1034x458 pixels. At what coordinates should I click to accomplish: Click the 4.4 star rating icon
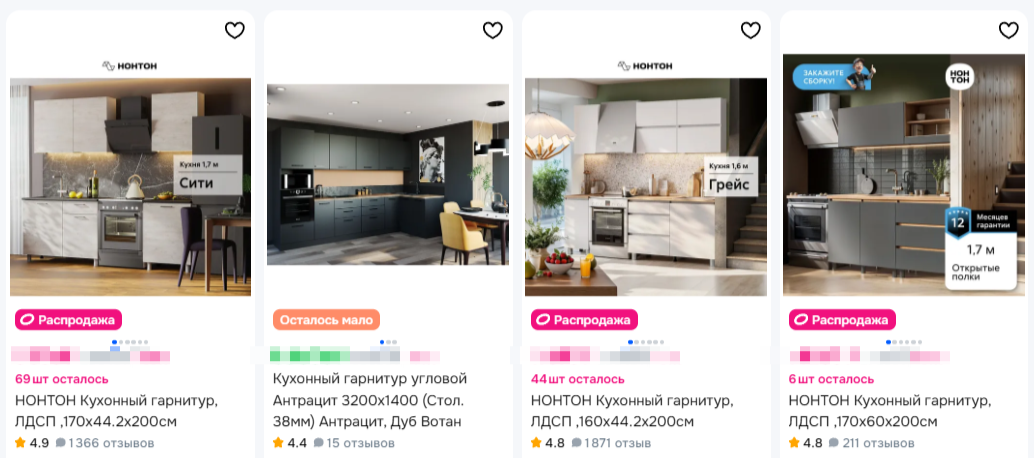point(278,443)
